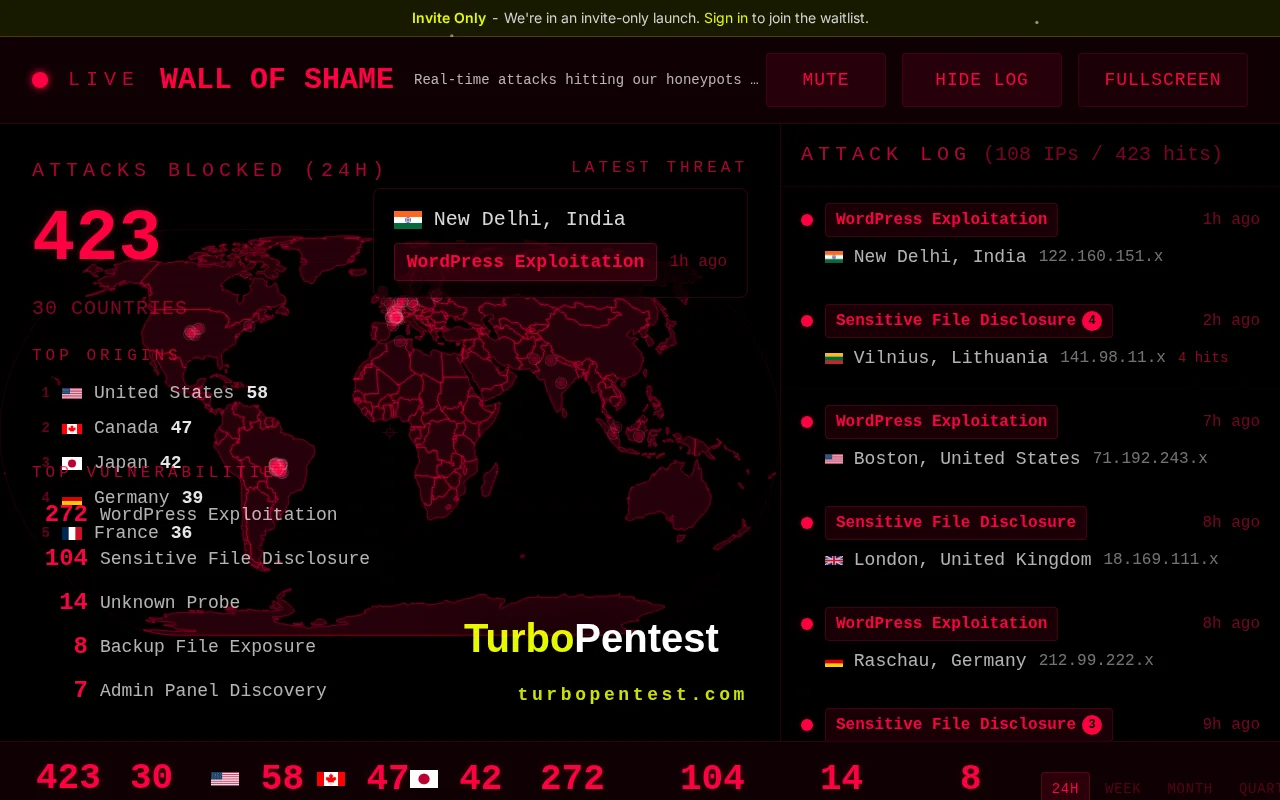The image size is (1280, 800).
Task: Click the red dot of the Raschau log entry
Action: pos(807,624)
